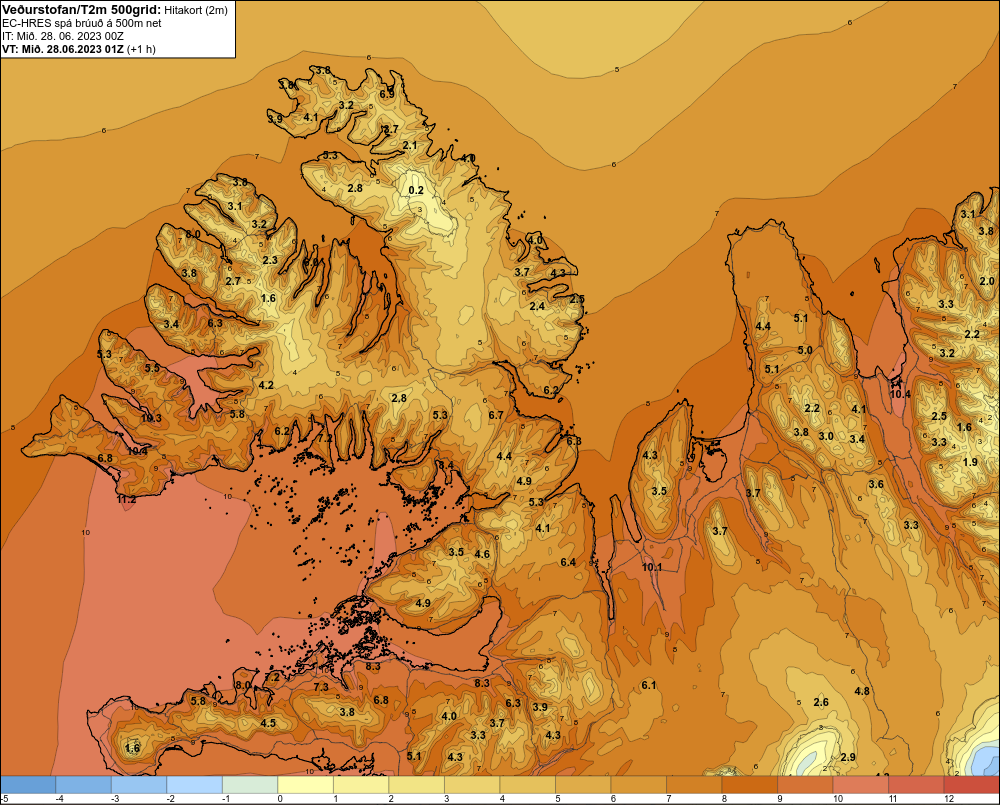Click the legend color between -1 and 0

coord(250,785)
